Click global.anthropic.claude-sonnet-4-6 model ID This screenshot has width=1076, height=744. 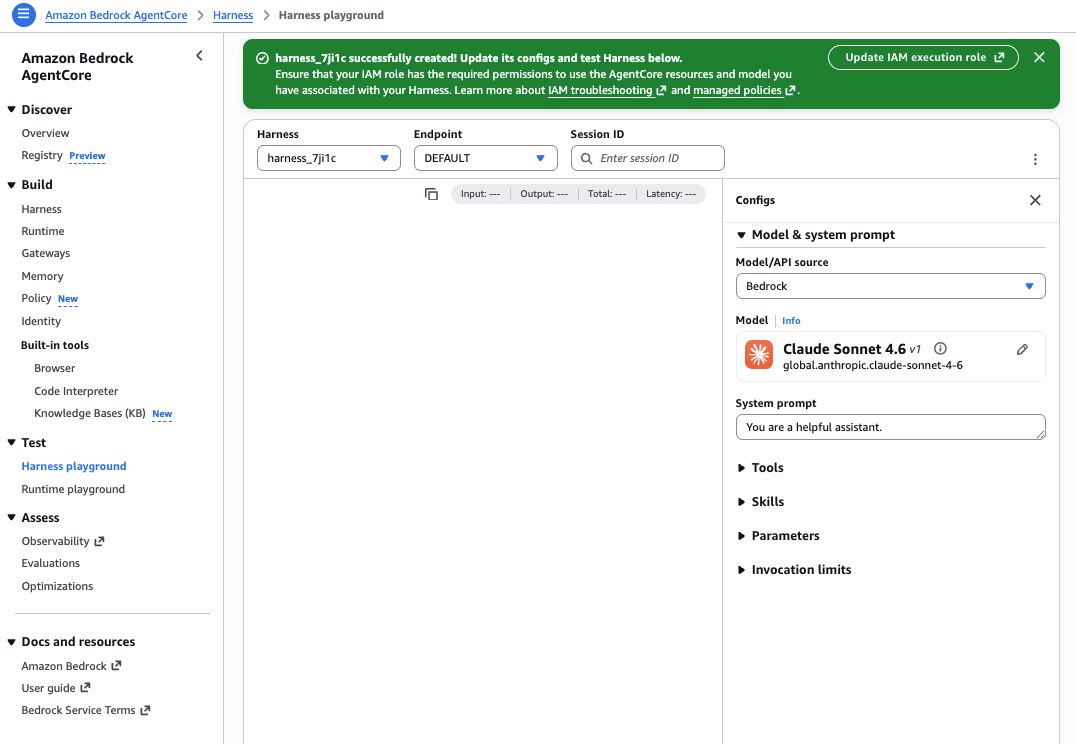click(x=872, y=365)
